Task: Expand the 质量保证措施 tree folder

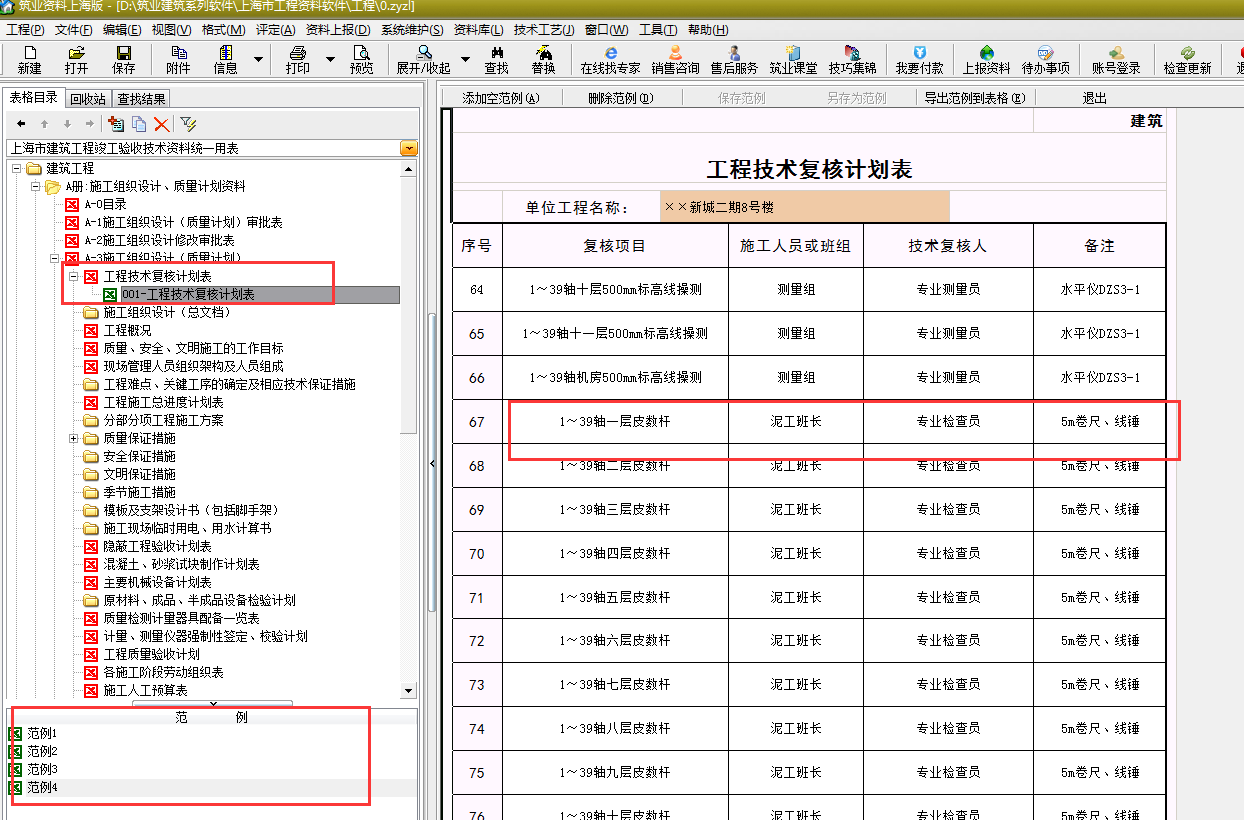Action: point(74,439)
